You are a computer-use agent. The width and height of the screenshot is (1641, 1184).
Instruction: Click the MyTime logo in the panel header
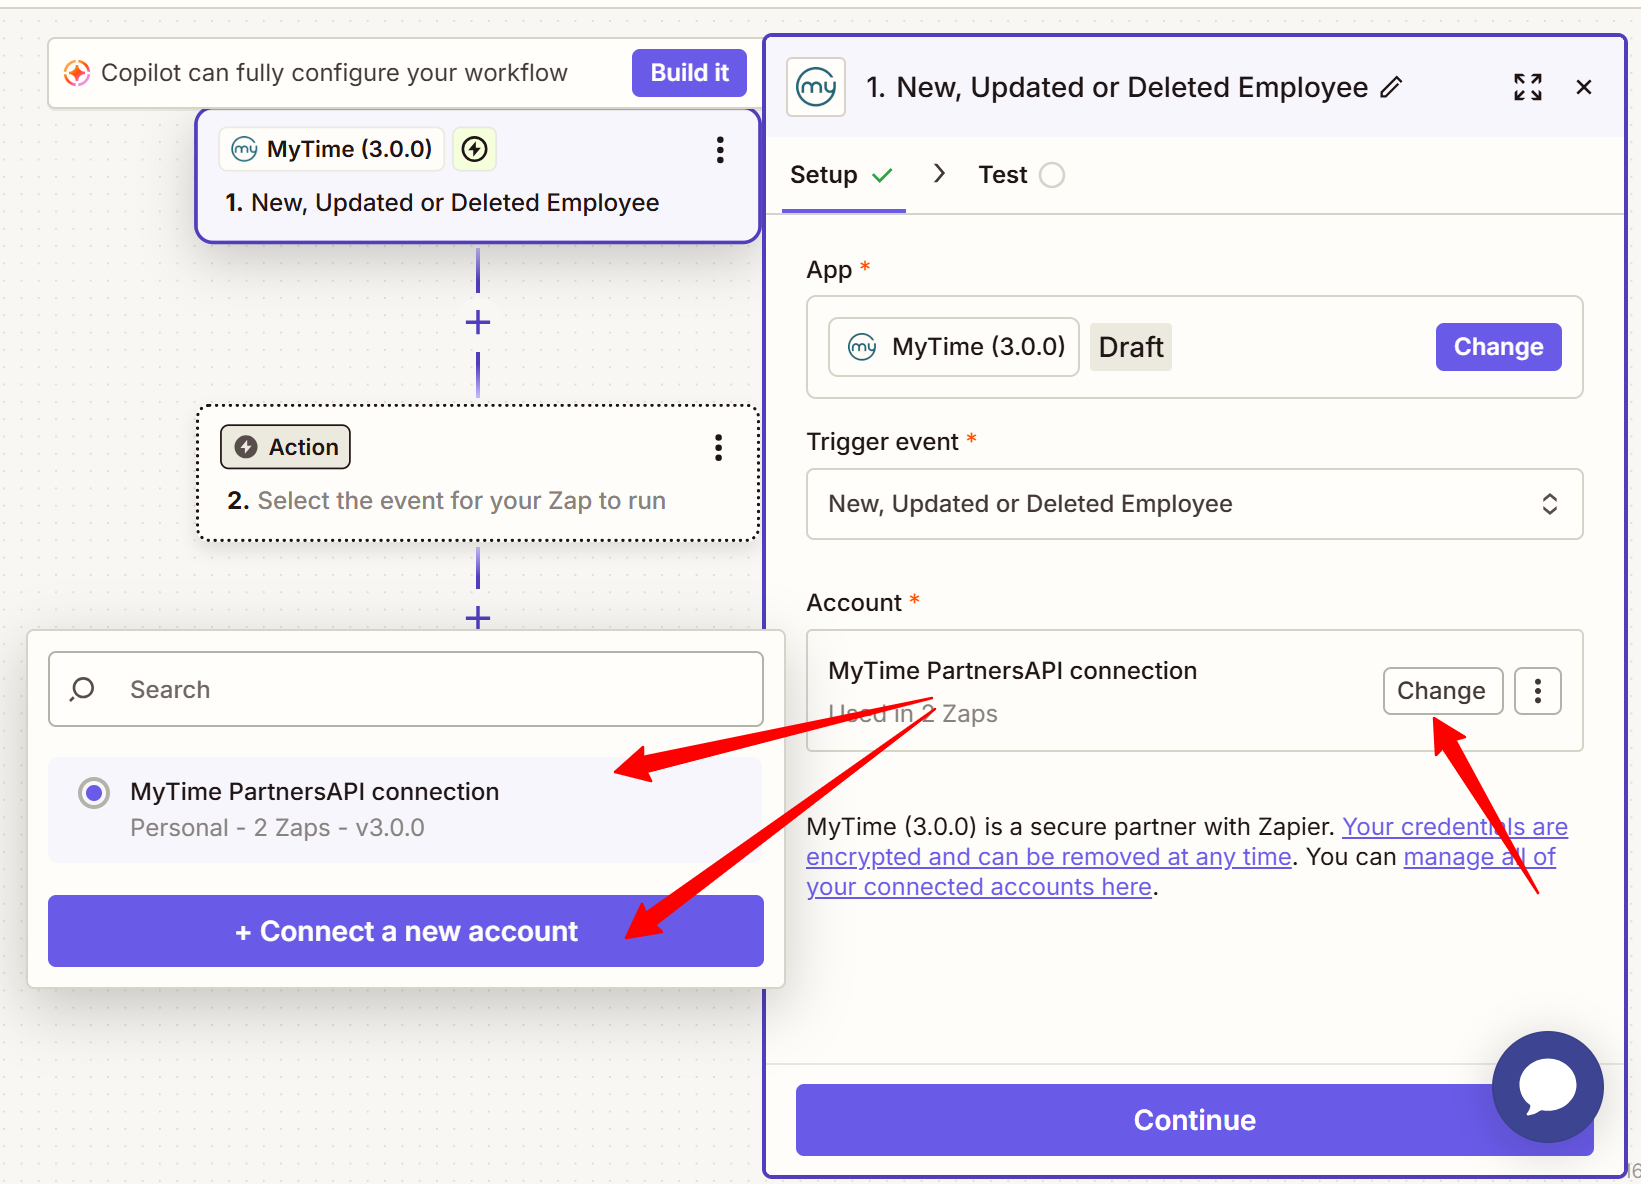pyautogui.click(x=816, y=87)
